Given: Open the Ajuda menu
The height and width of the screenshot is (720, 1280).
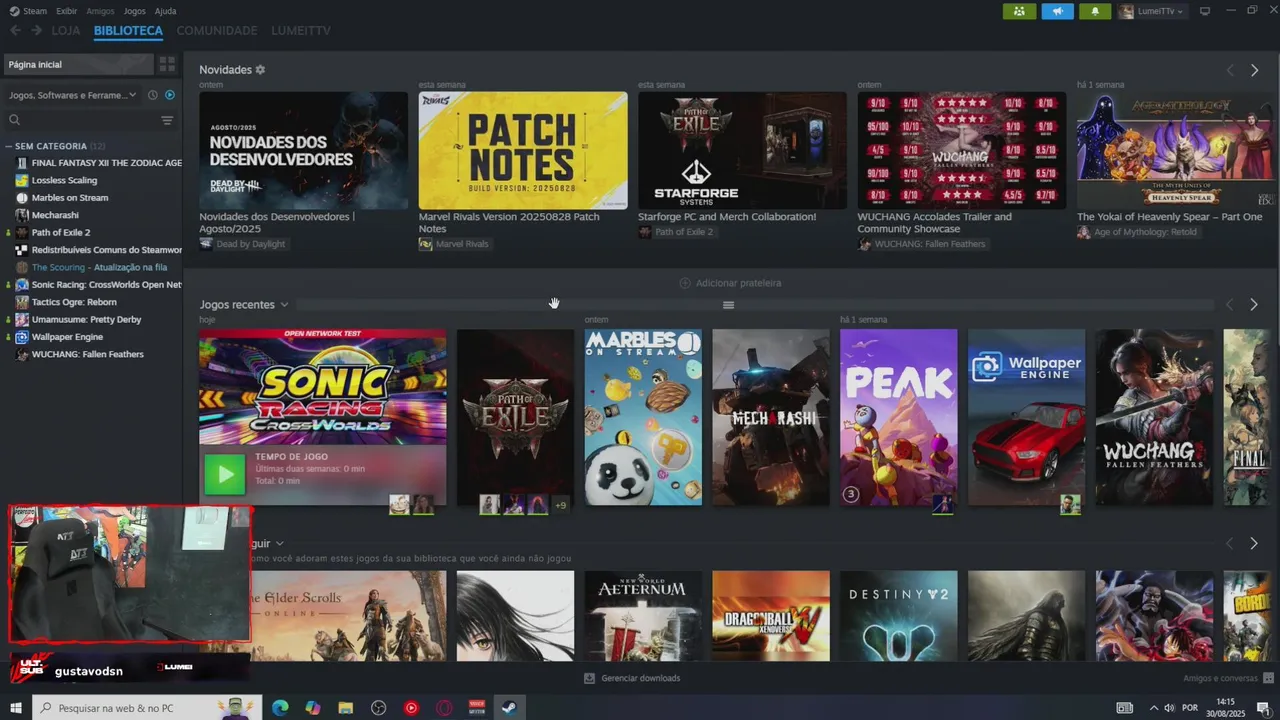Looking at the screenshot, I should point(165,11).
